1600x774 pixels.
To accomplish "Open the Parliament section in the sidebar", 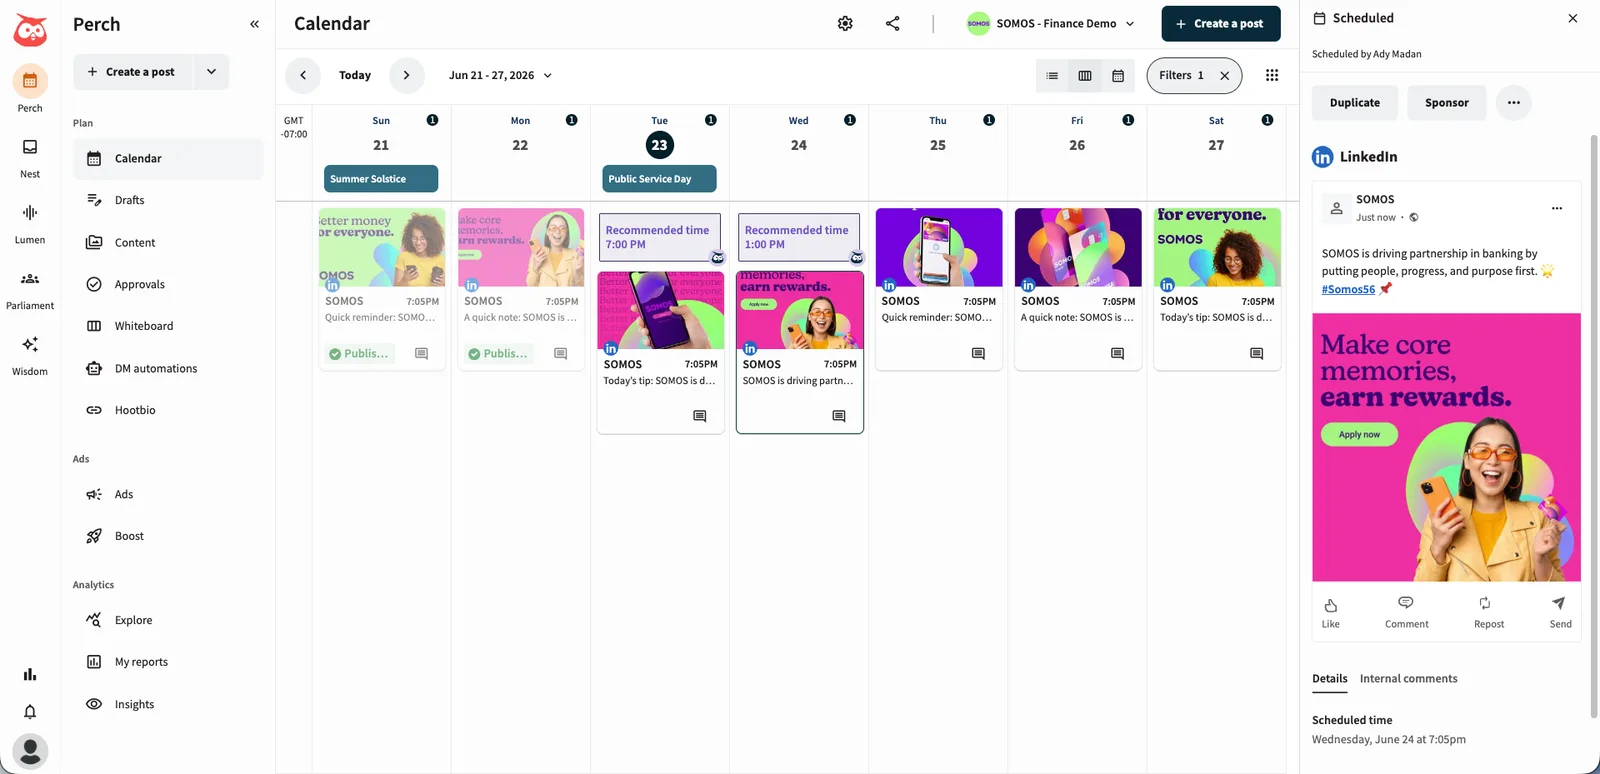I will [x=30, y=290].
